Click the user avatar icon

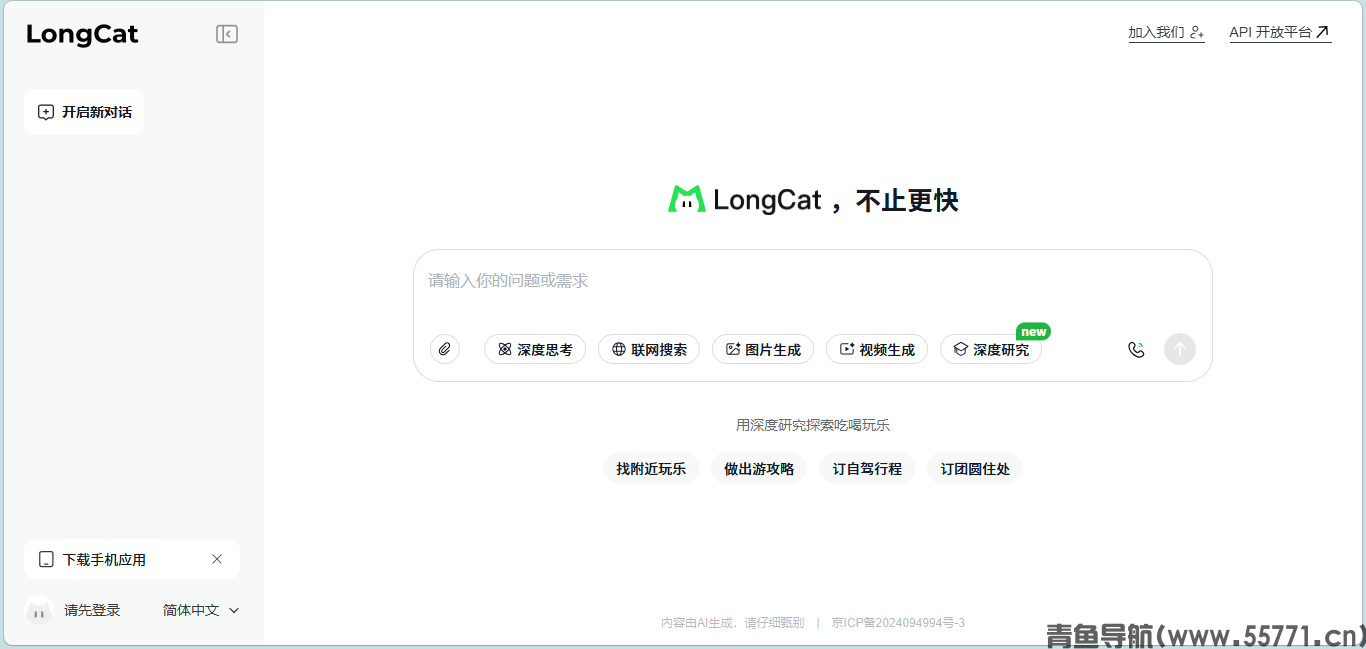39,610
